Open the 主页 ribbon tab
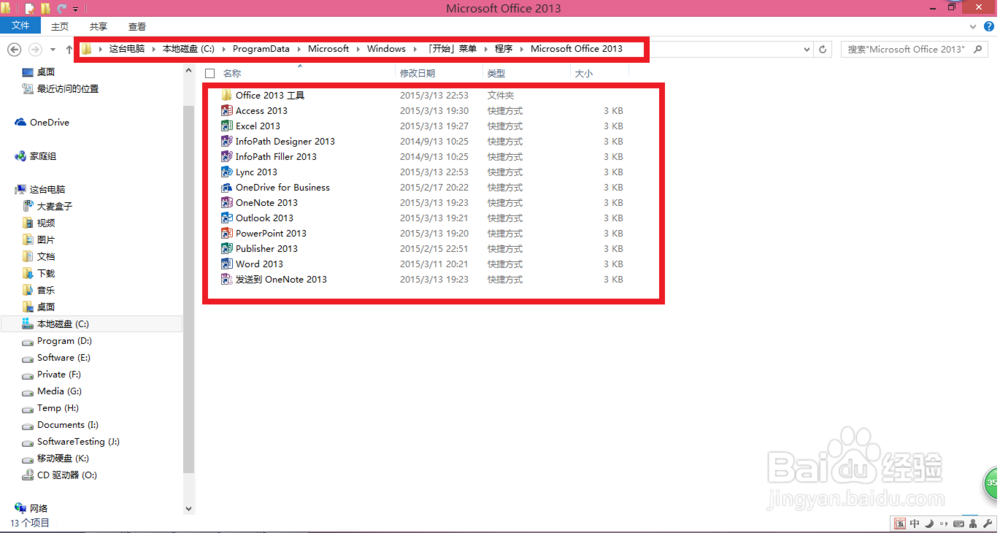1000x533 pixels. pos(59,27)
